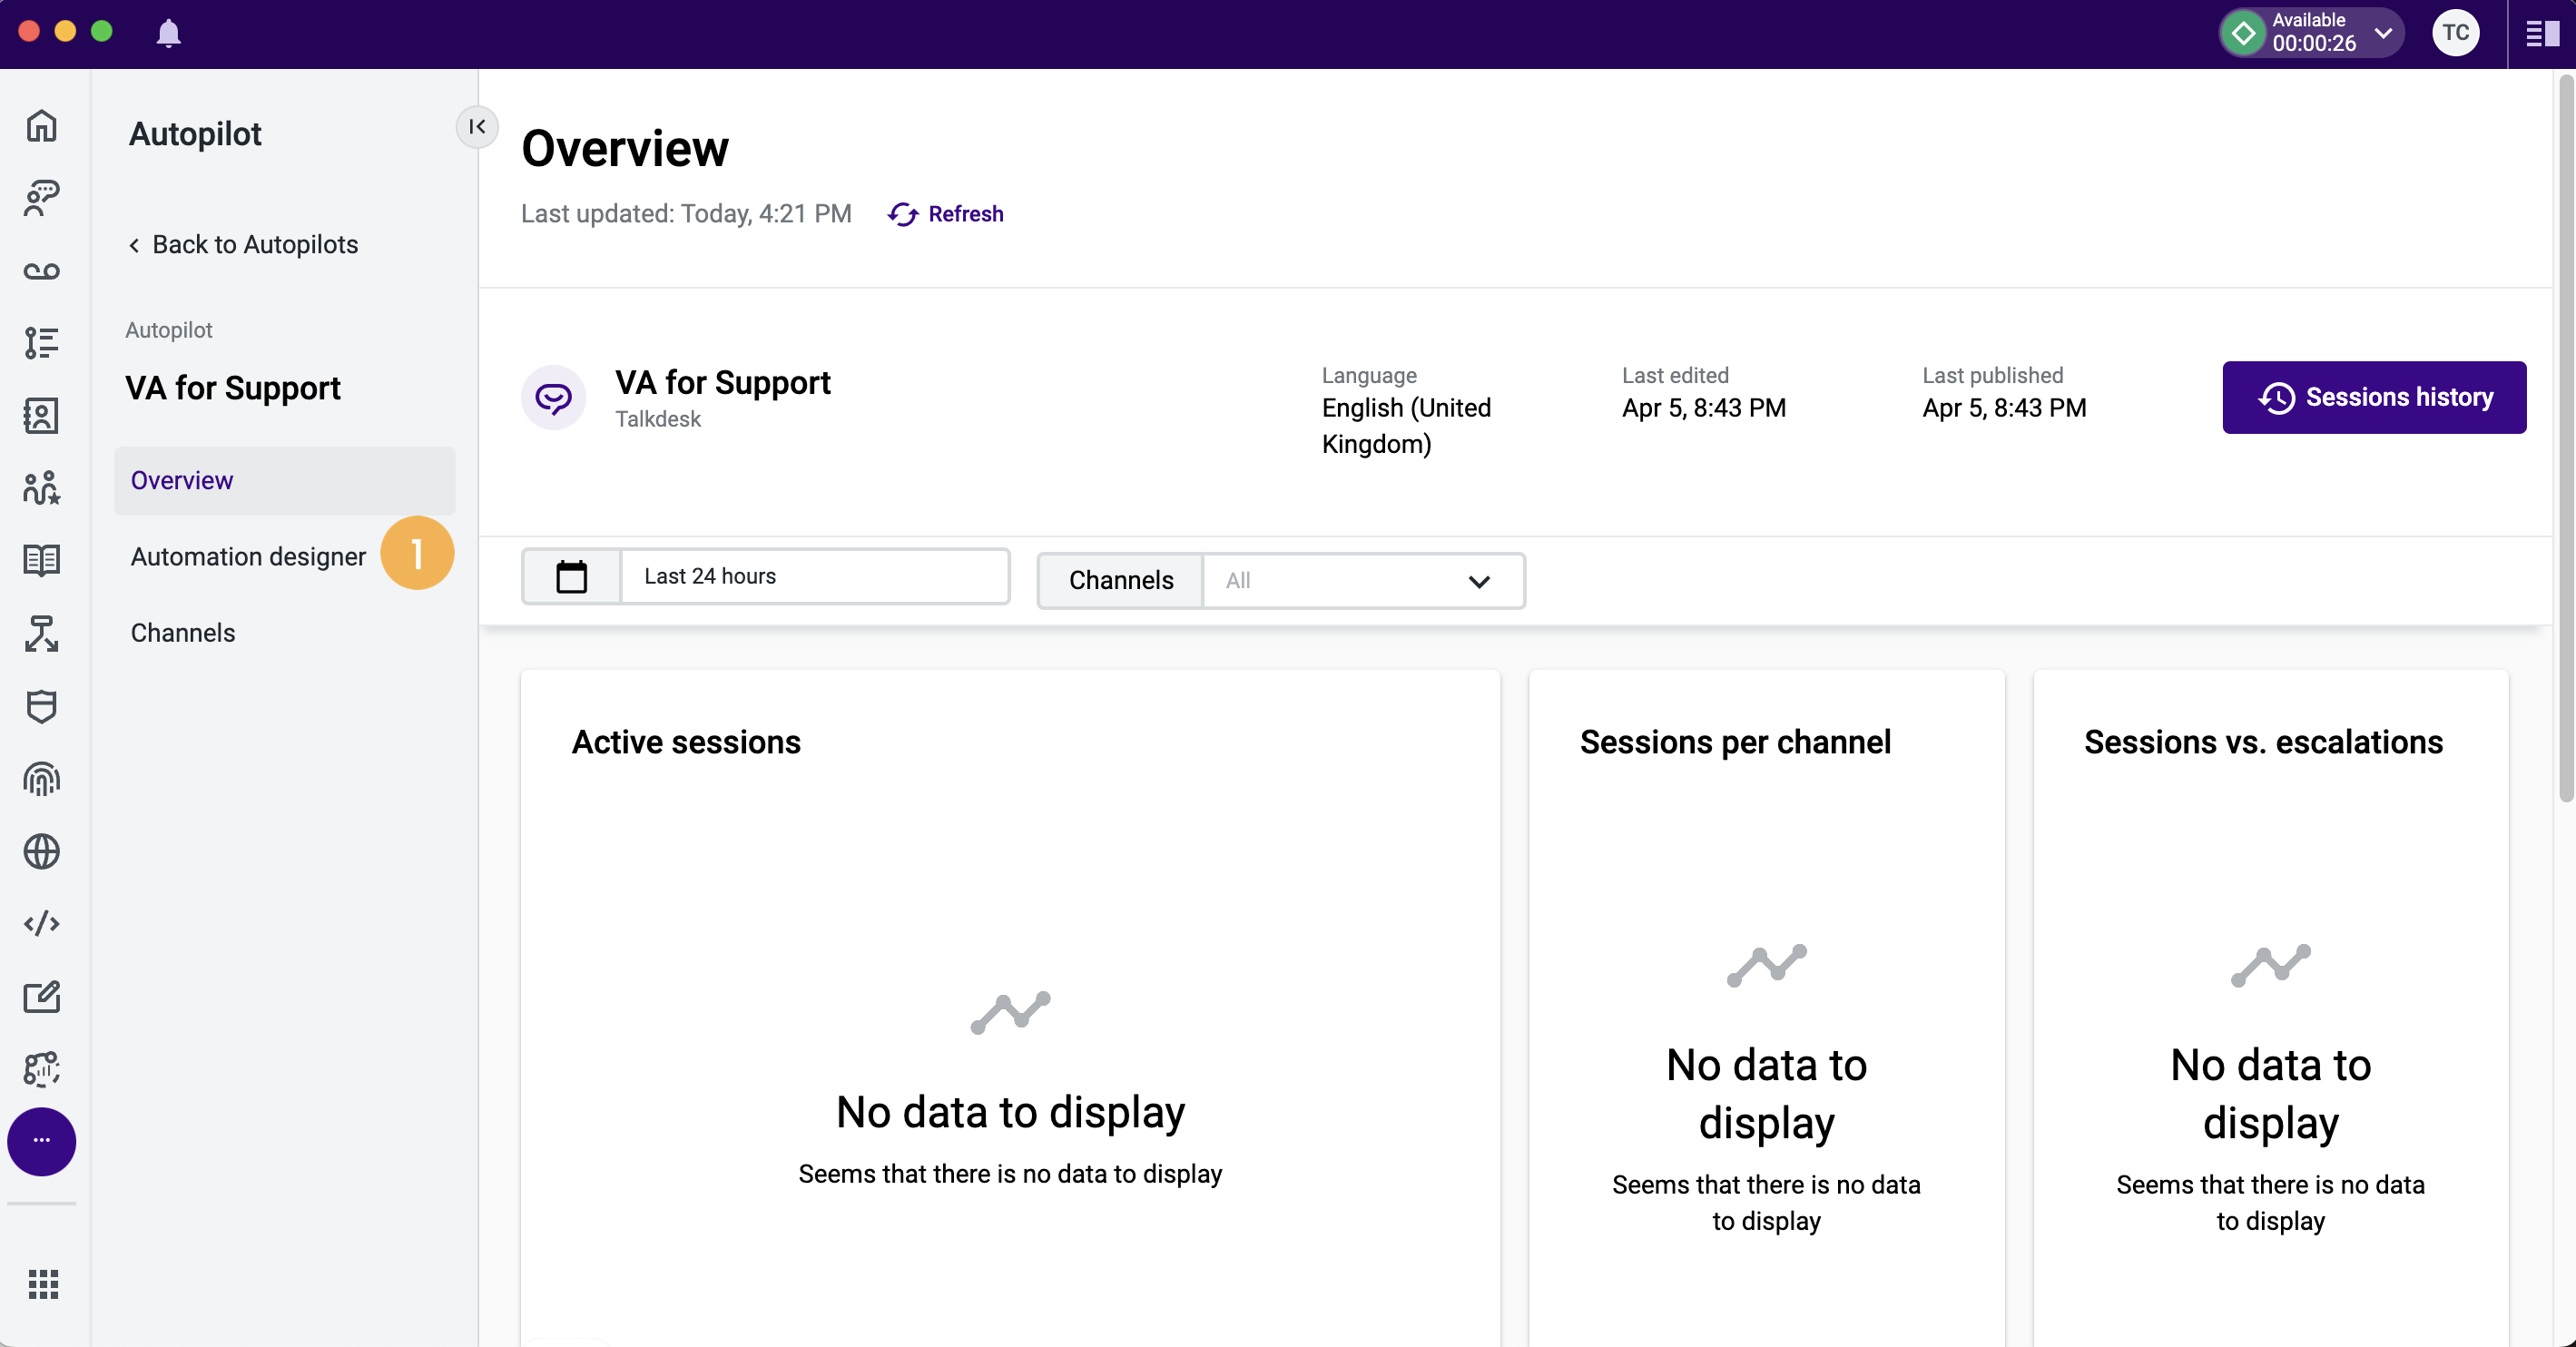Expand the agent status Available dropdown
The width and height of the screenshot is (2576, 1347).
click(x=2385, y=33)
